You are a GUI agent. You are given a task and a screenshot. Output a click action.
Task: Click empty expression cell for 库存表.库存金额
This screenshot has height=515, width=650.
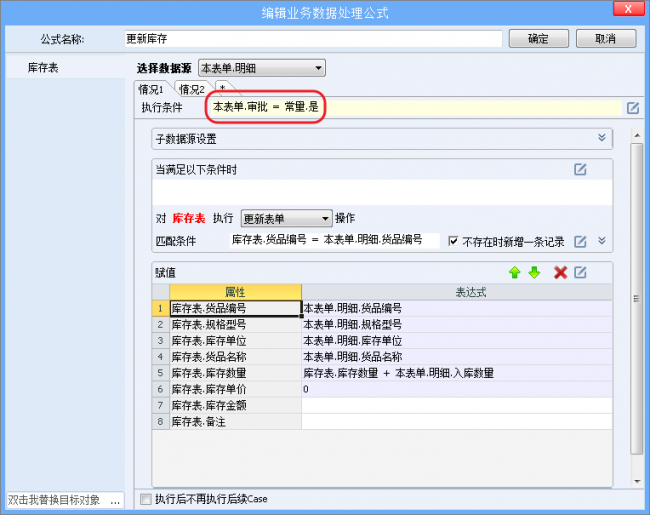click(x=457, y=405)
